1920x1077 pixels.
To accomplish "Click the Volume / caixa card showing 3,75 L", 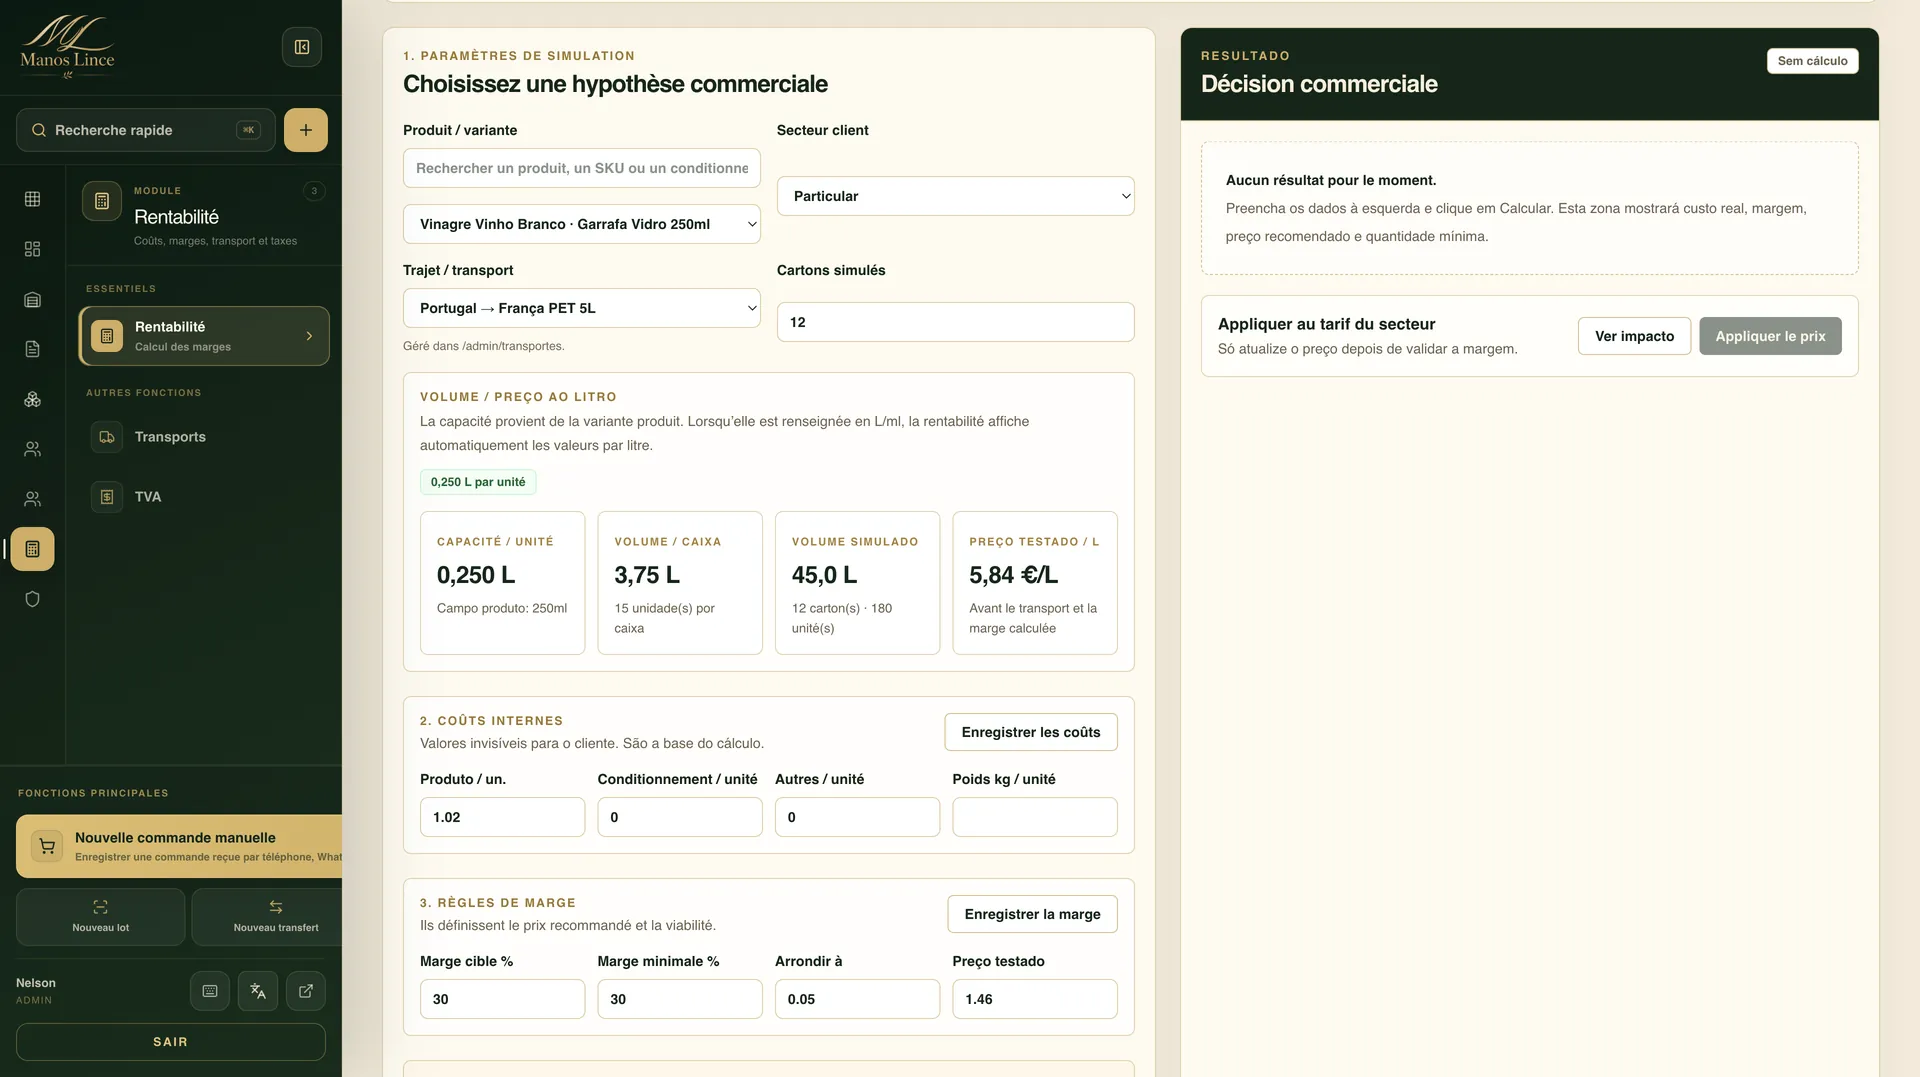I will 680,583.
